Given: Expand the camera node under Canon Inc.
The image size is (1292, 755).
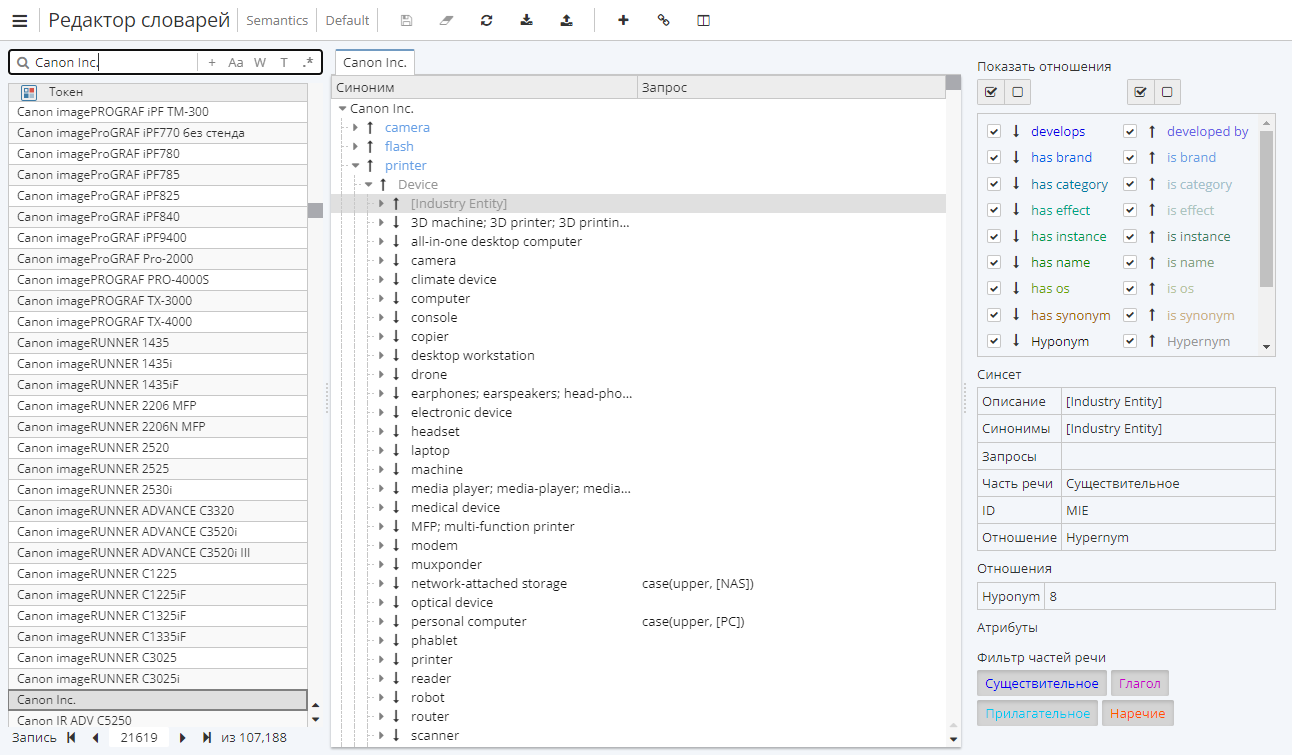Looking at the screenshot, I should coord(355,127).
